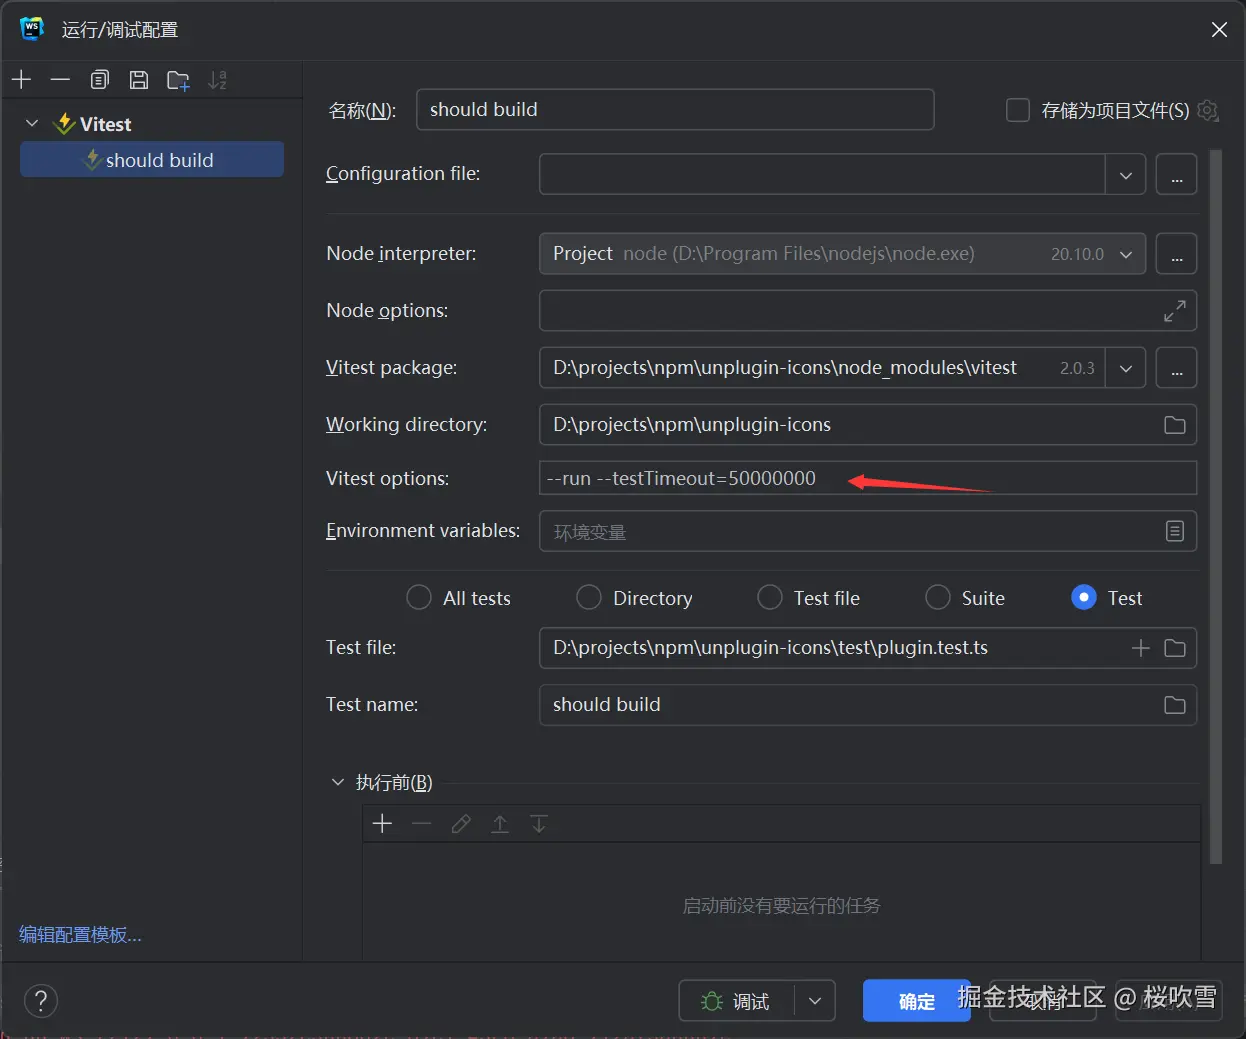Viewport: 1246px width, 1039px height.
Task: Move the before-launch task up
Action: point(500,823)
